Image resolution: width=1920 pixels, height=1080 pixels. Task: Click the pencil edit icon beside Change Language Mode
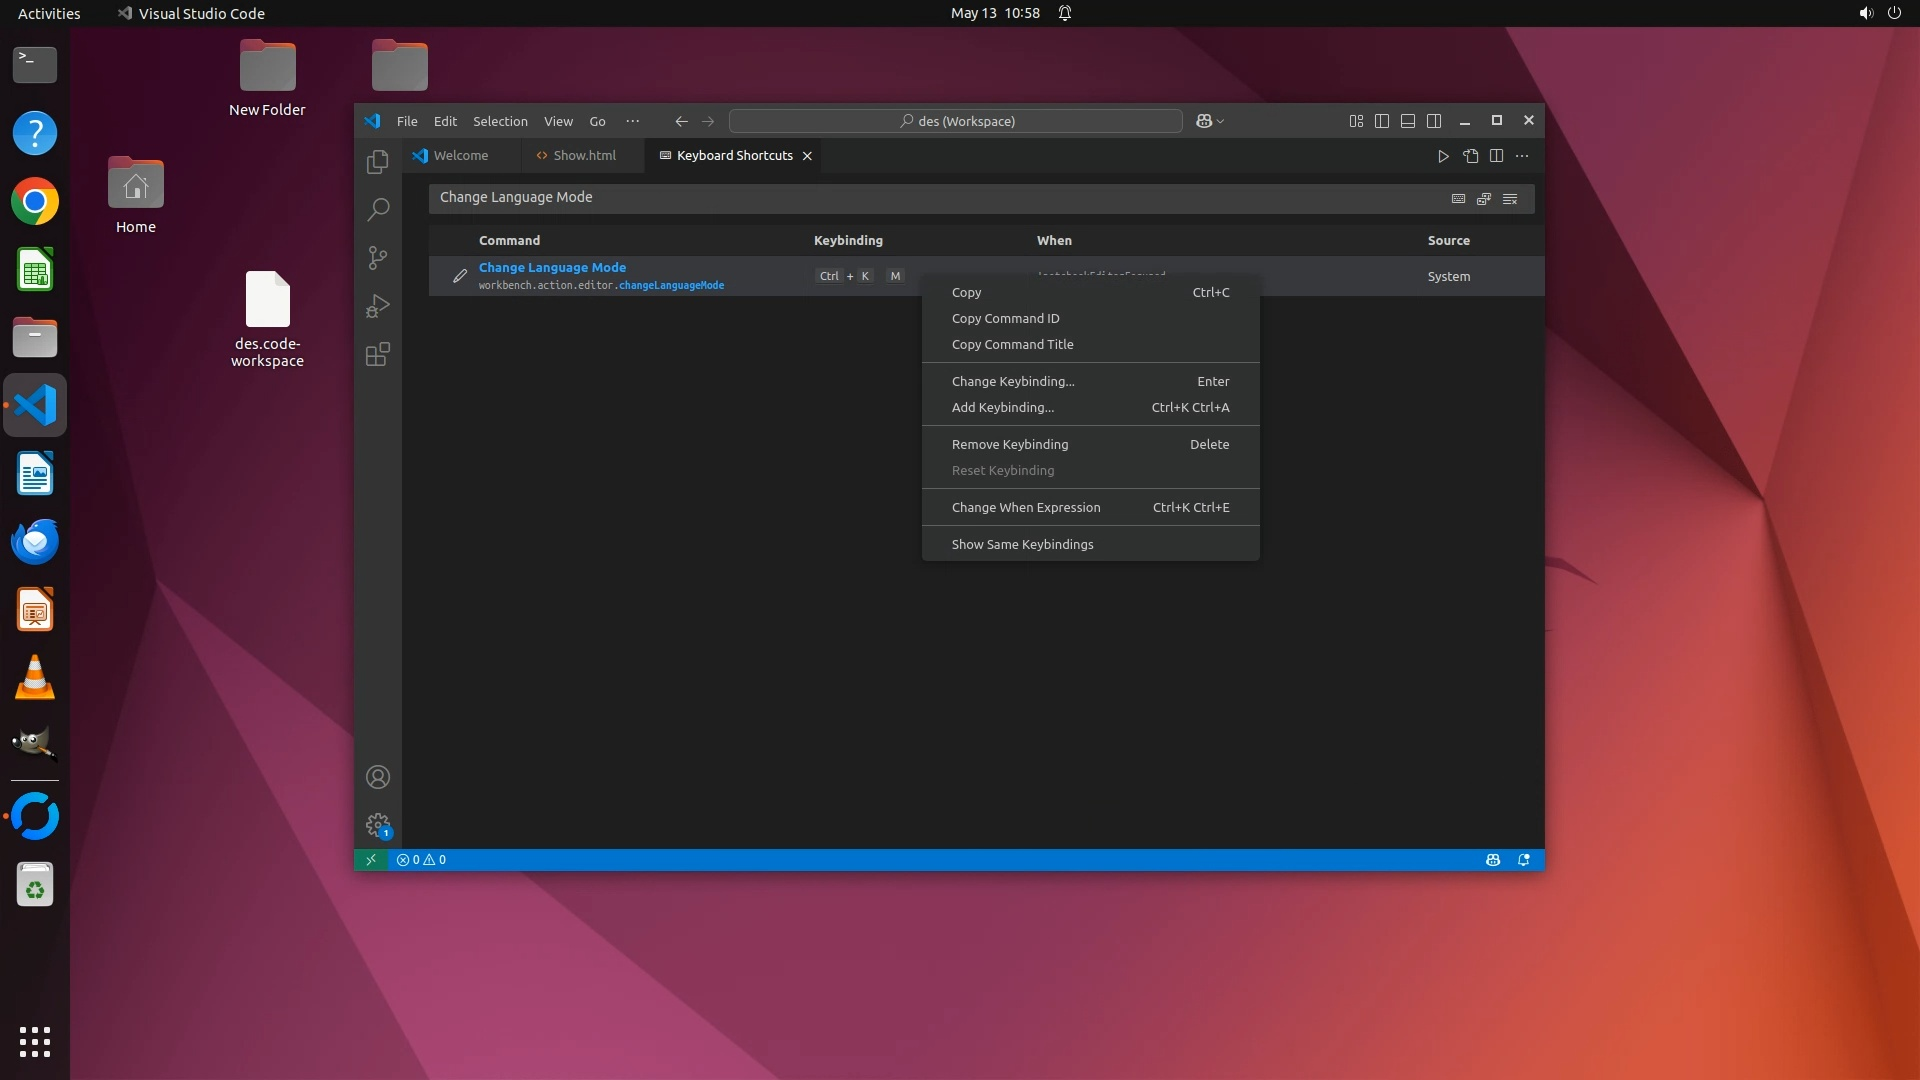(x=459, y=276)
